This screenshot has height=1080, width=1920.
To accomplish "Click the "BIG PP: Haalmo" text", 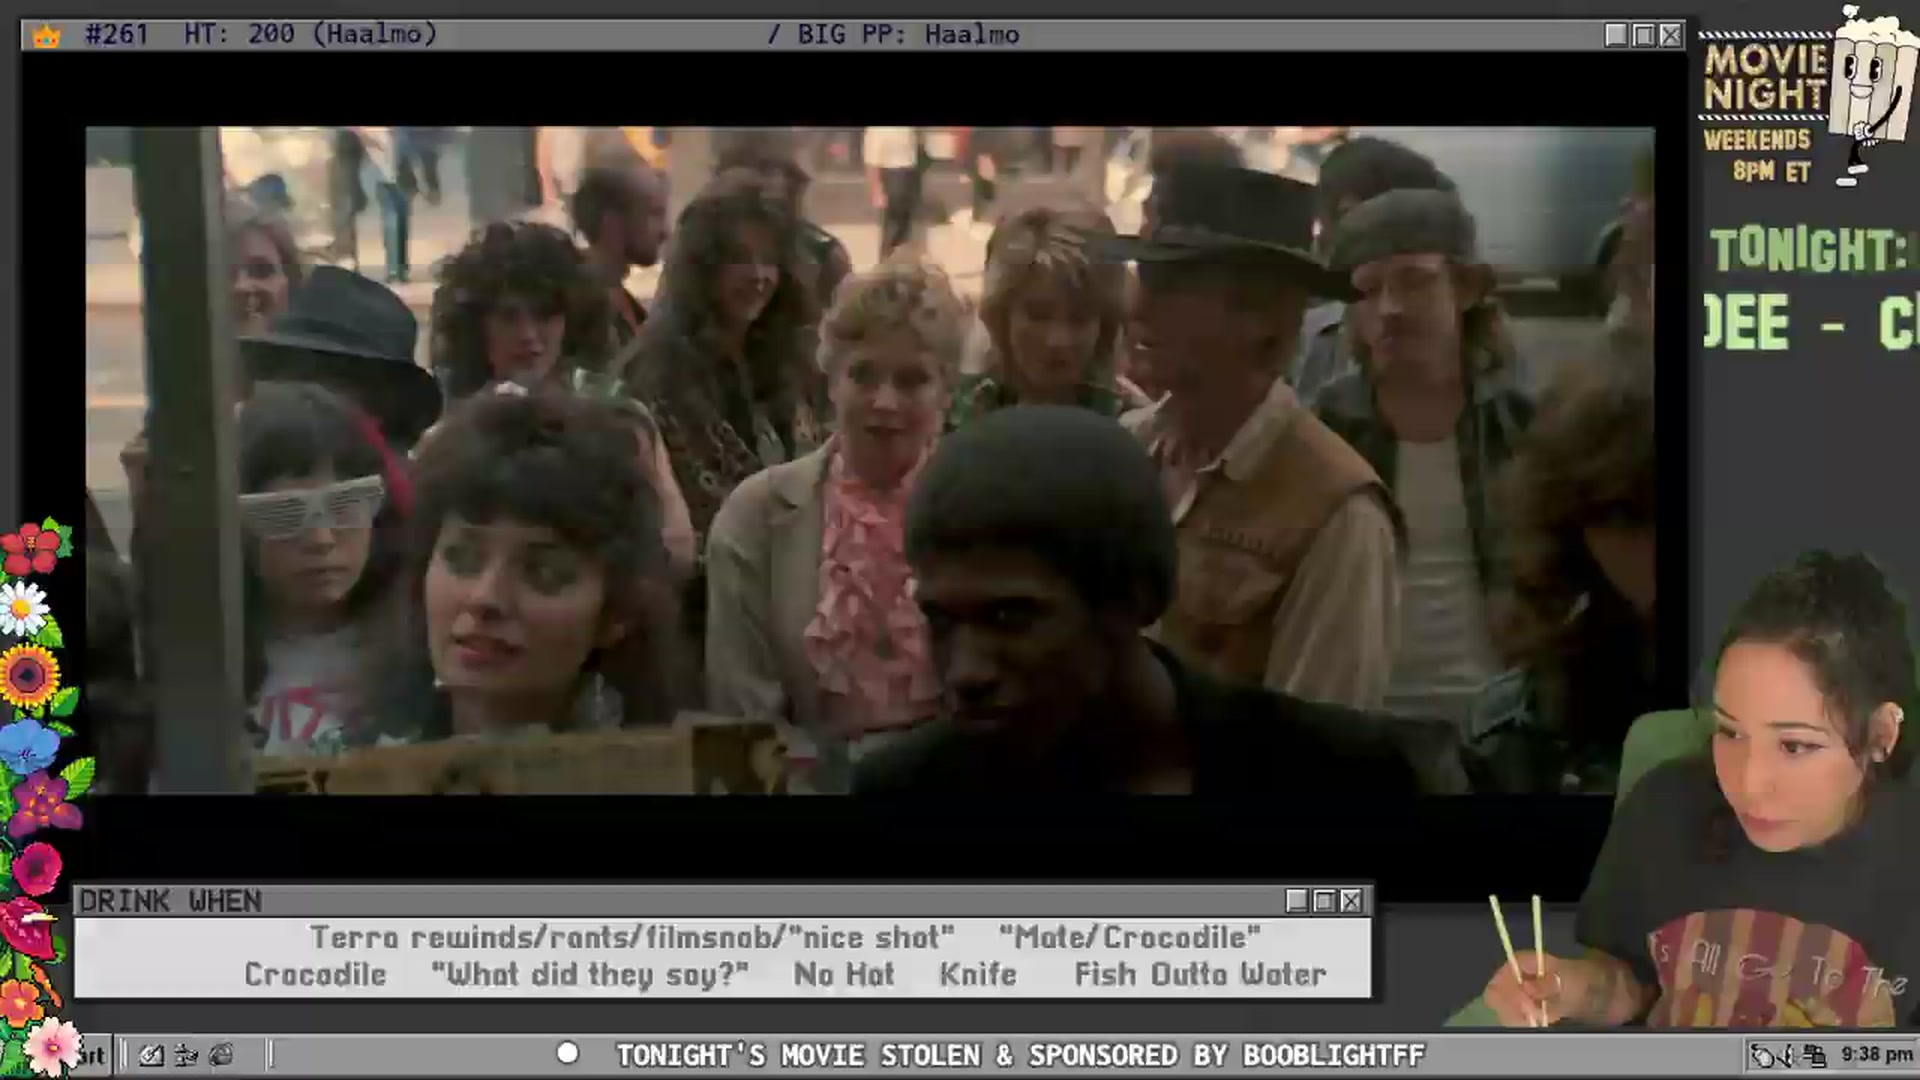I will [908, 35].
